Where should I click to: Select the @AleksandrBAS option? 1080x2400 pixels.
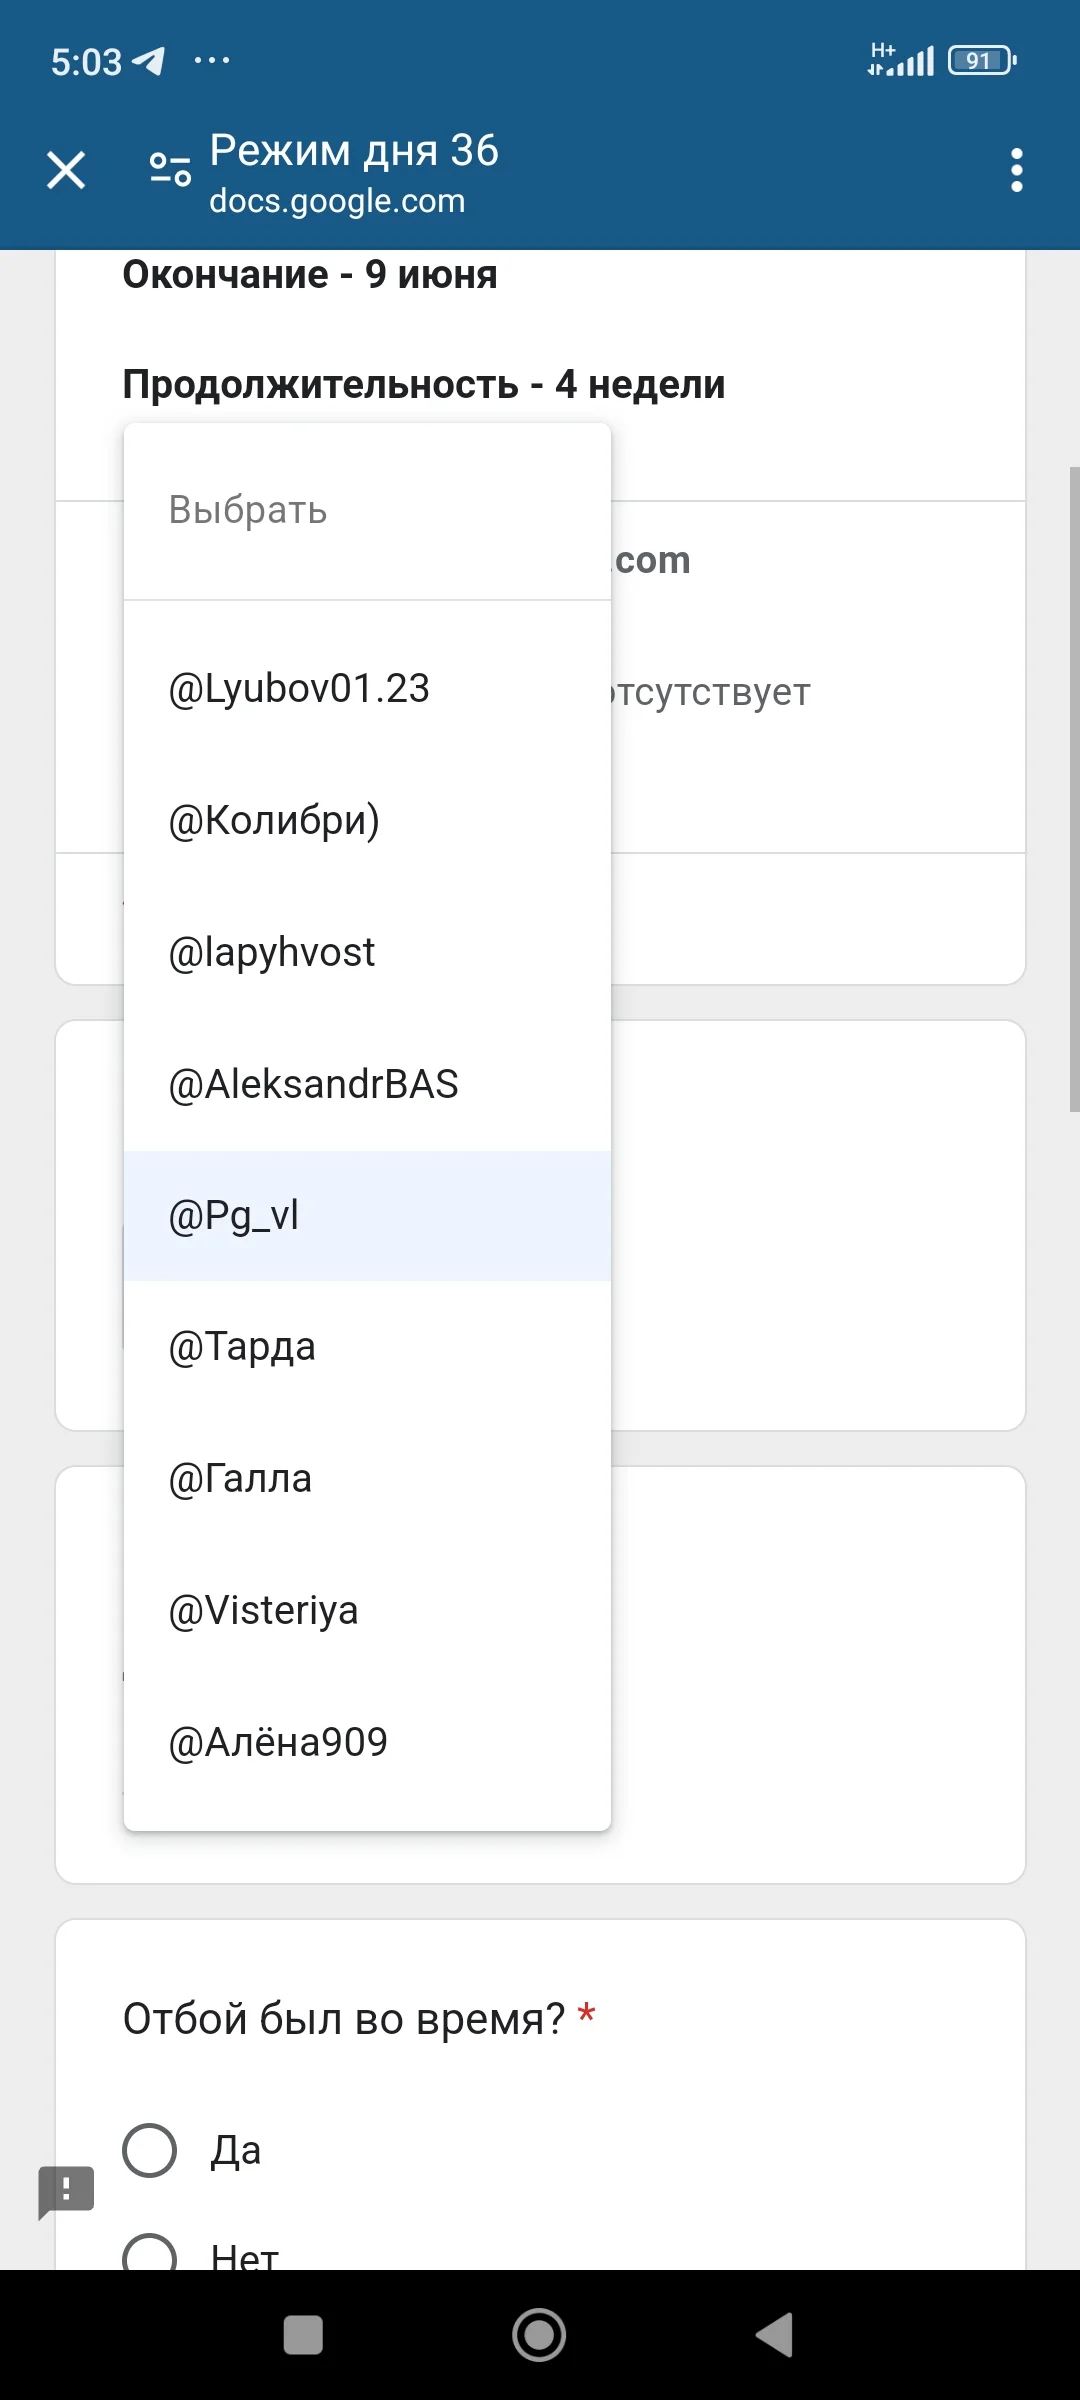coord(314,1083)
